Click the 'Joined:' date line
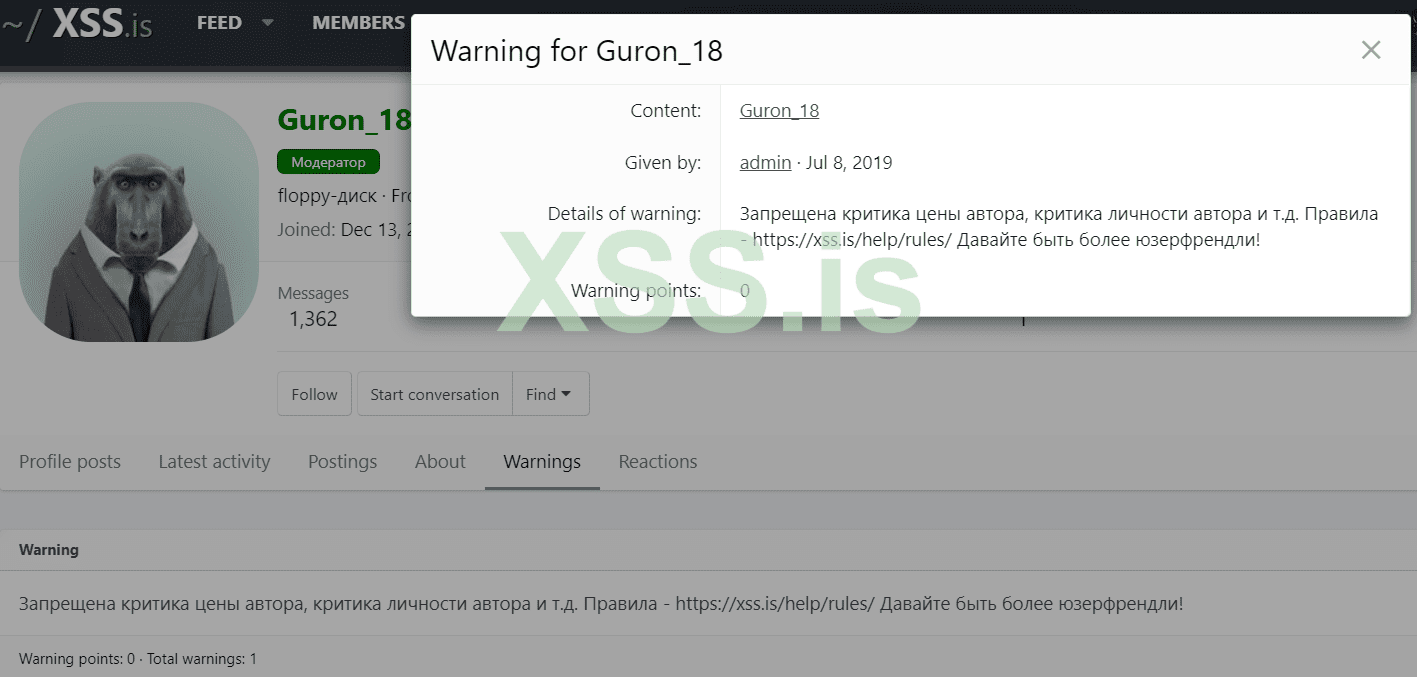 (345, 230)
